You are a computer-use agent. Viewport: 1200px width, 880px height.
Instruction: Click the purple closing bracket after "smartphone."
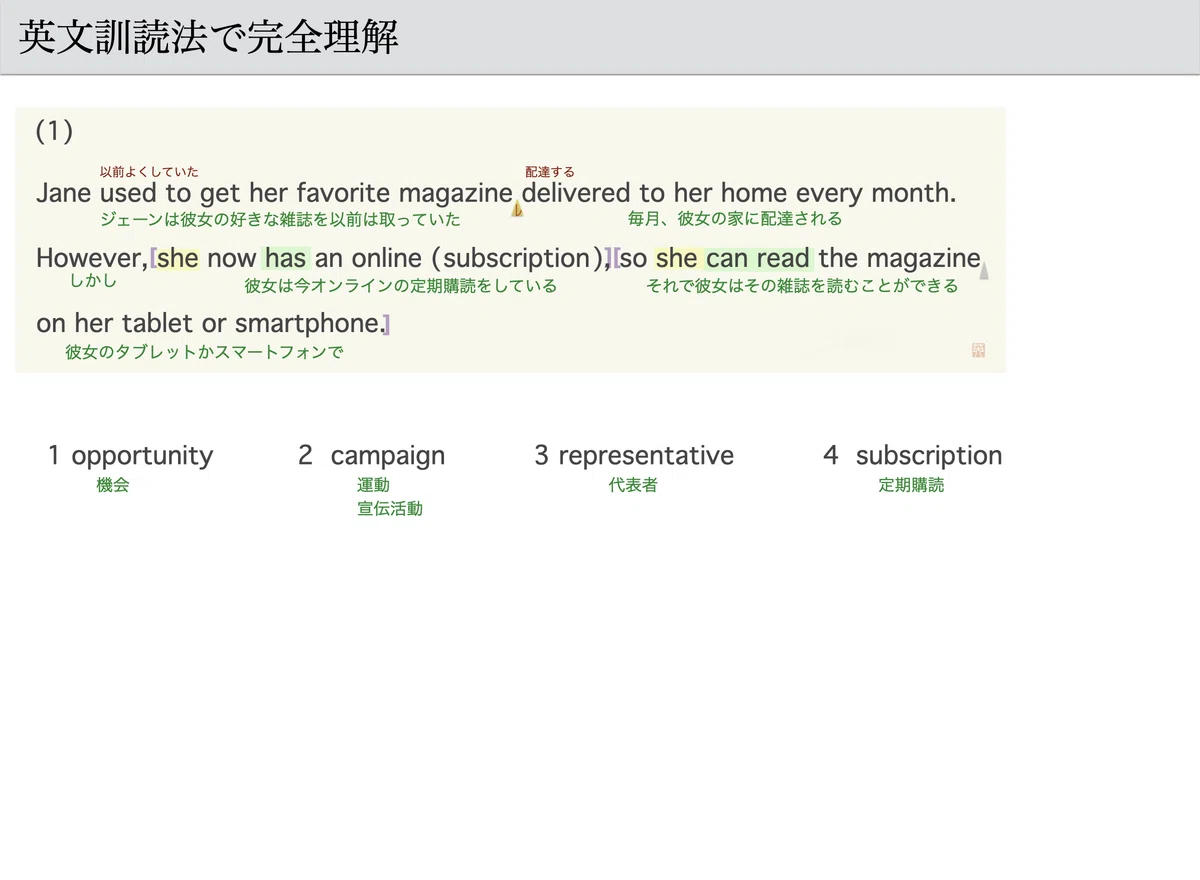point(386,324)
